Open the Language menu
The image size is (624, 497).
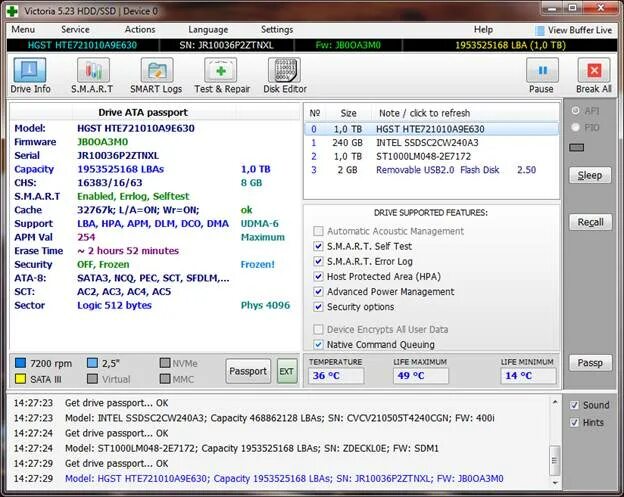(x=208, y=30)
